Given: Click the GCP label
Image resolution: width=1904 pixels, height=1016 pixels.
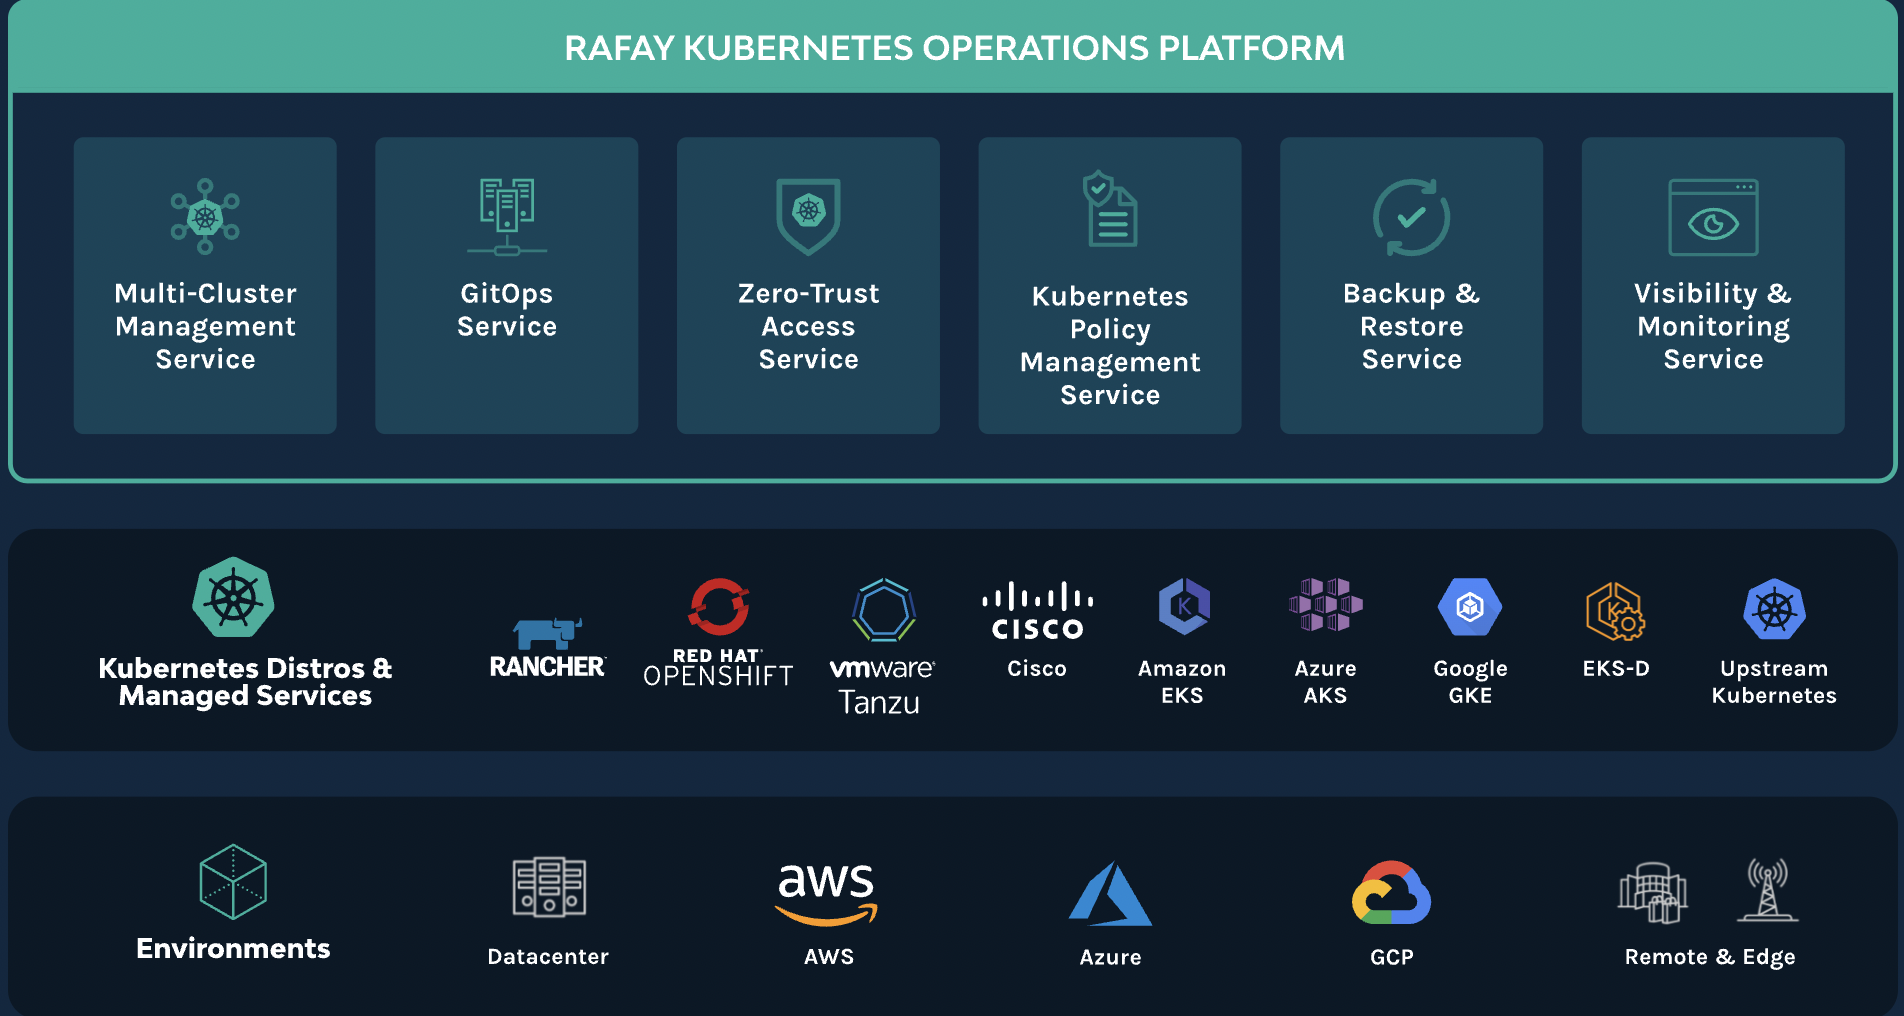Looking at the screenshot, I should [1392, 957].
